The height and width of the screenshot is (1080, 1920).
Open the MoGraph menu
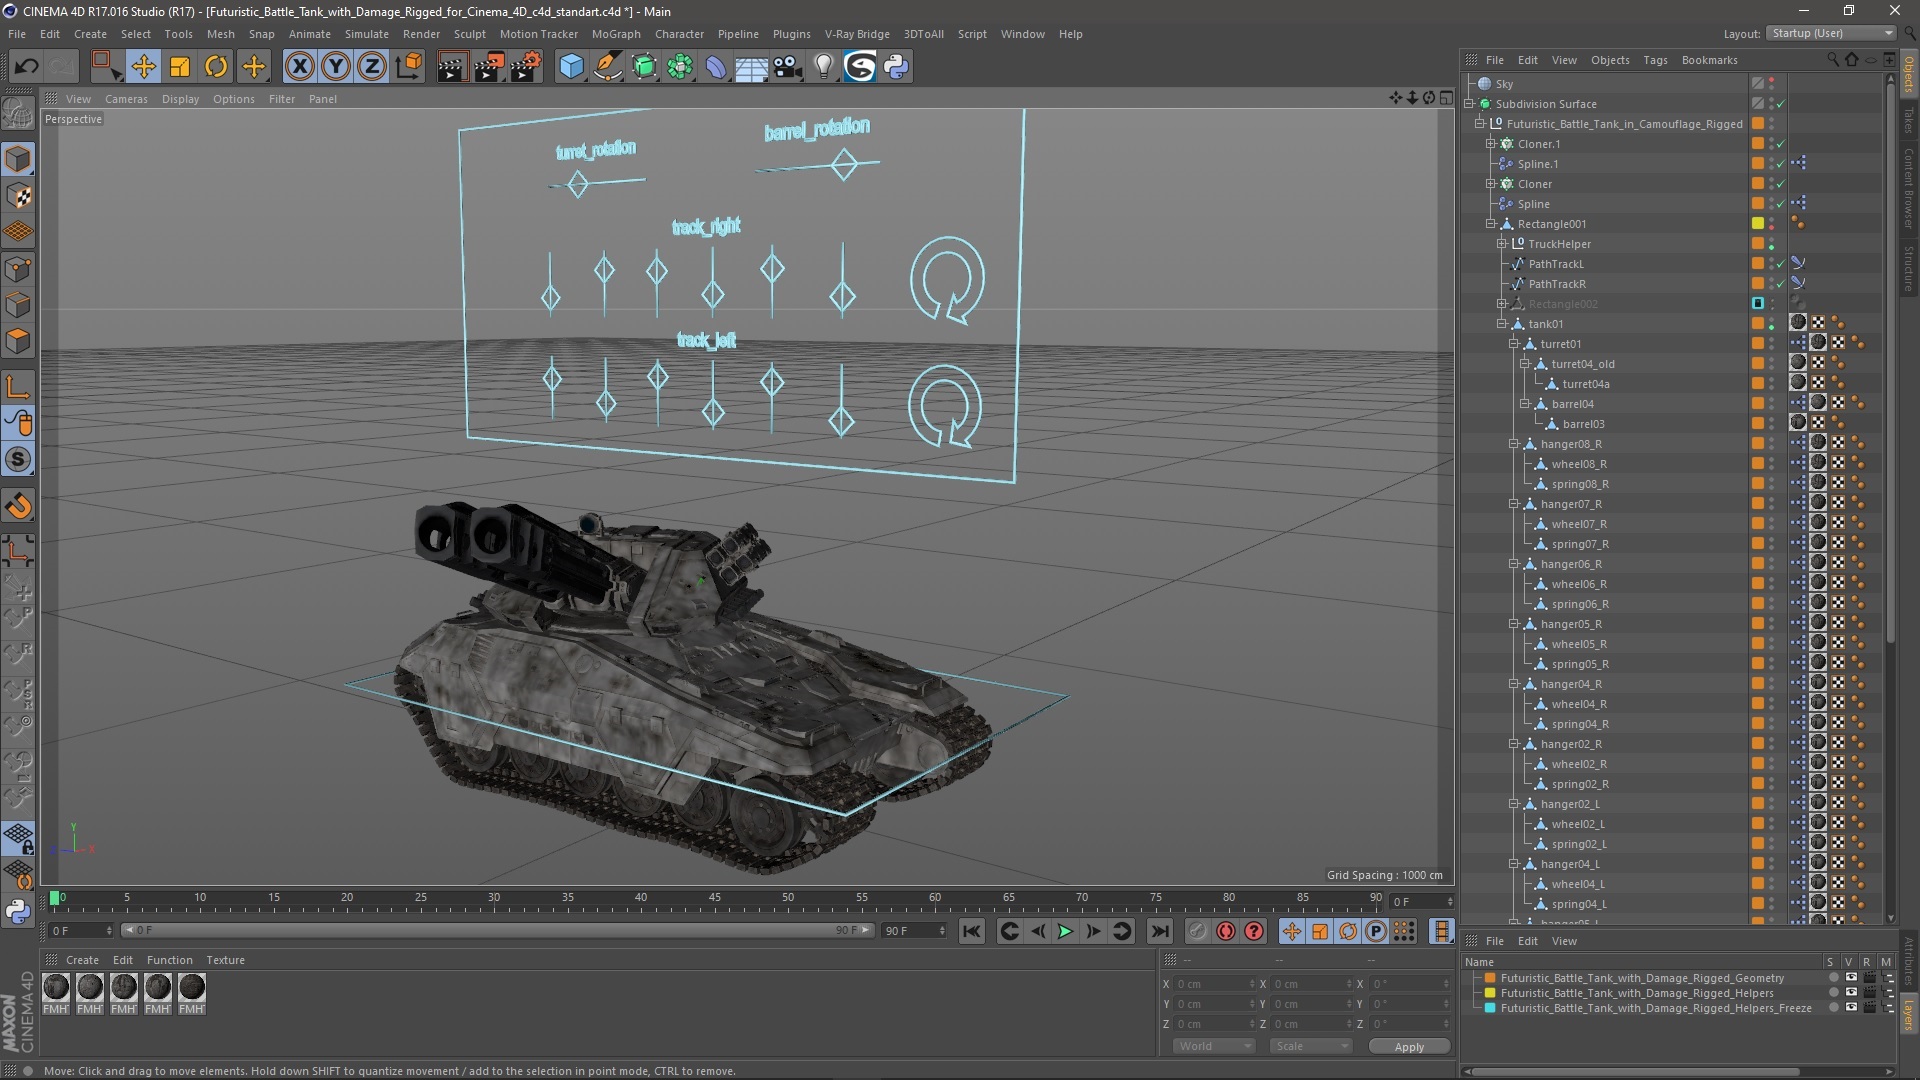(616, 34)
